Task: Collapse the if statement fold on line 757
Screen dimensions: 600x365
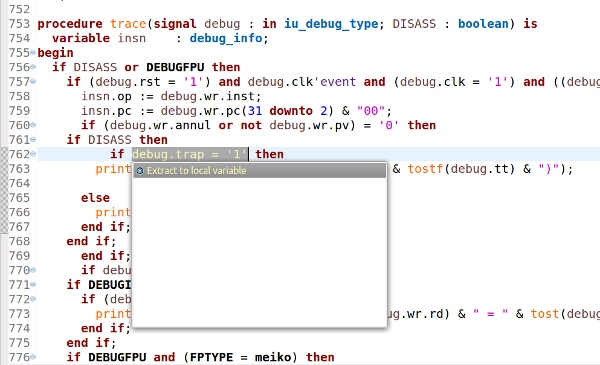Action: click(x=33, y=81)
